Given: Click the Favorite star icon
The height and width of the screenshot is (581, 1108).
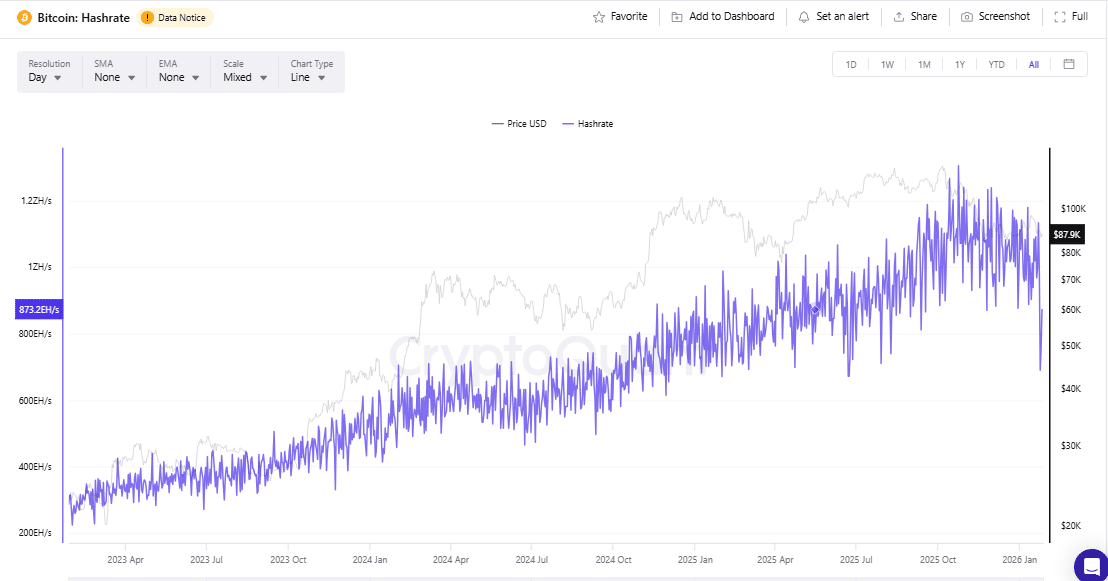Looking at the screenshot, I should point(599,17).
